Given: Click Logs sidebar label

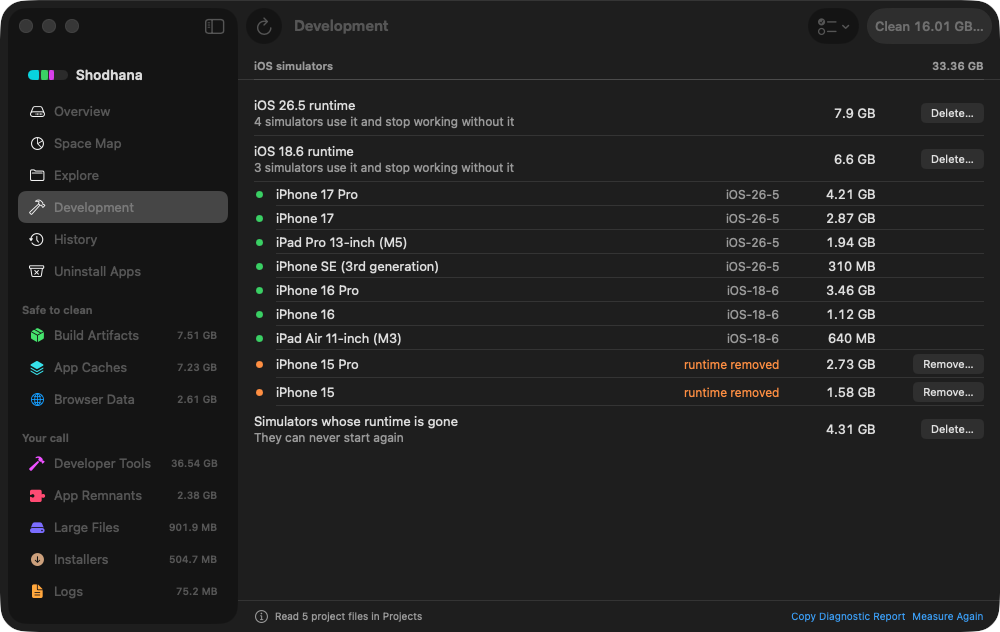Looking at the screenshot, I should (x=68, y=591).
